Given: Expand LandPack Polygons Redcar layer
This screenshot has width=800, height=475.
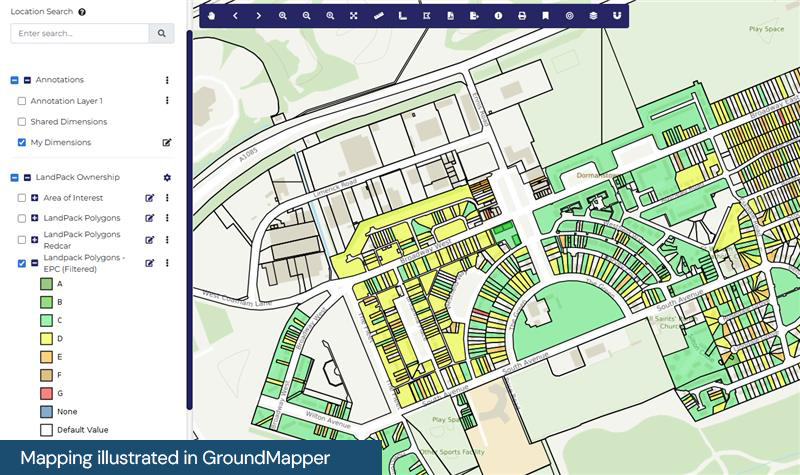Looking at the screenshot, I should click(35, 240).
